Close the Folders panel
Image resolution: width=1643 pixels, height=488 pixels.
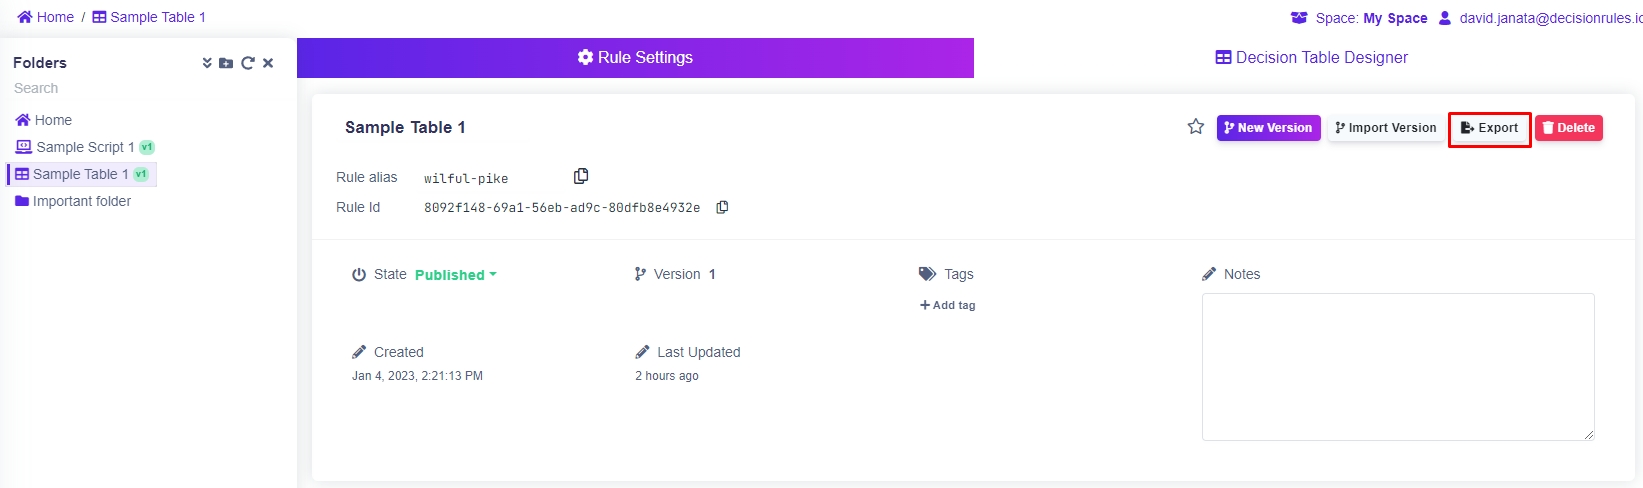pyautogui.click(x=268, y=63)
